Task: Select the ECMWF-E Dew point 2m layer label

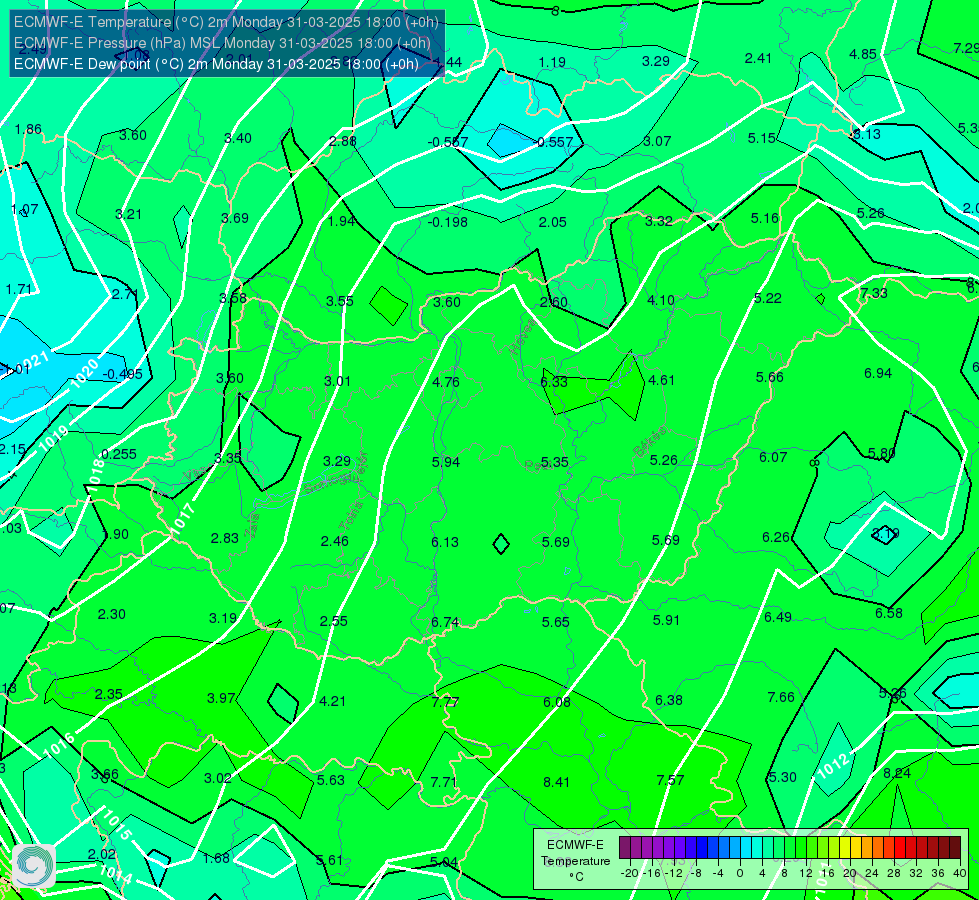Action: (216, 64)
